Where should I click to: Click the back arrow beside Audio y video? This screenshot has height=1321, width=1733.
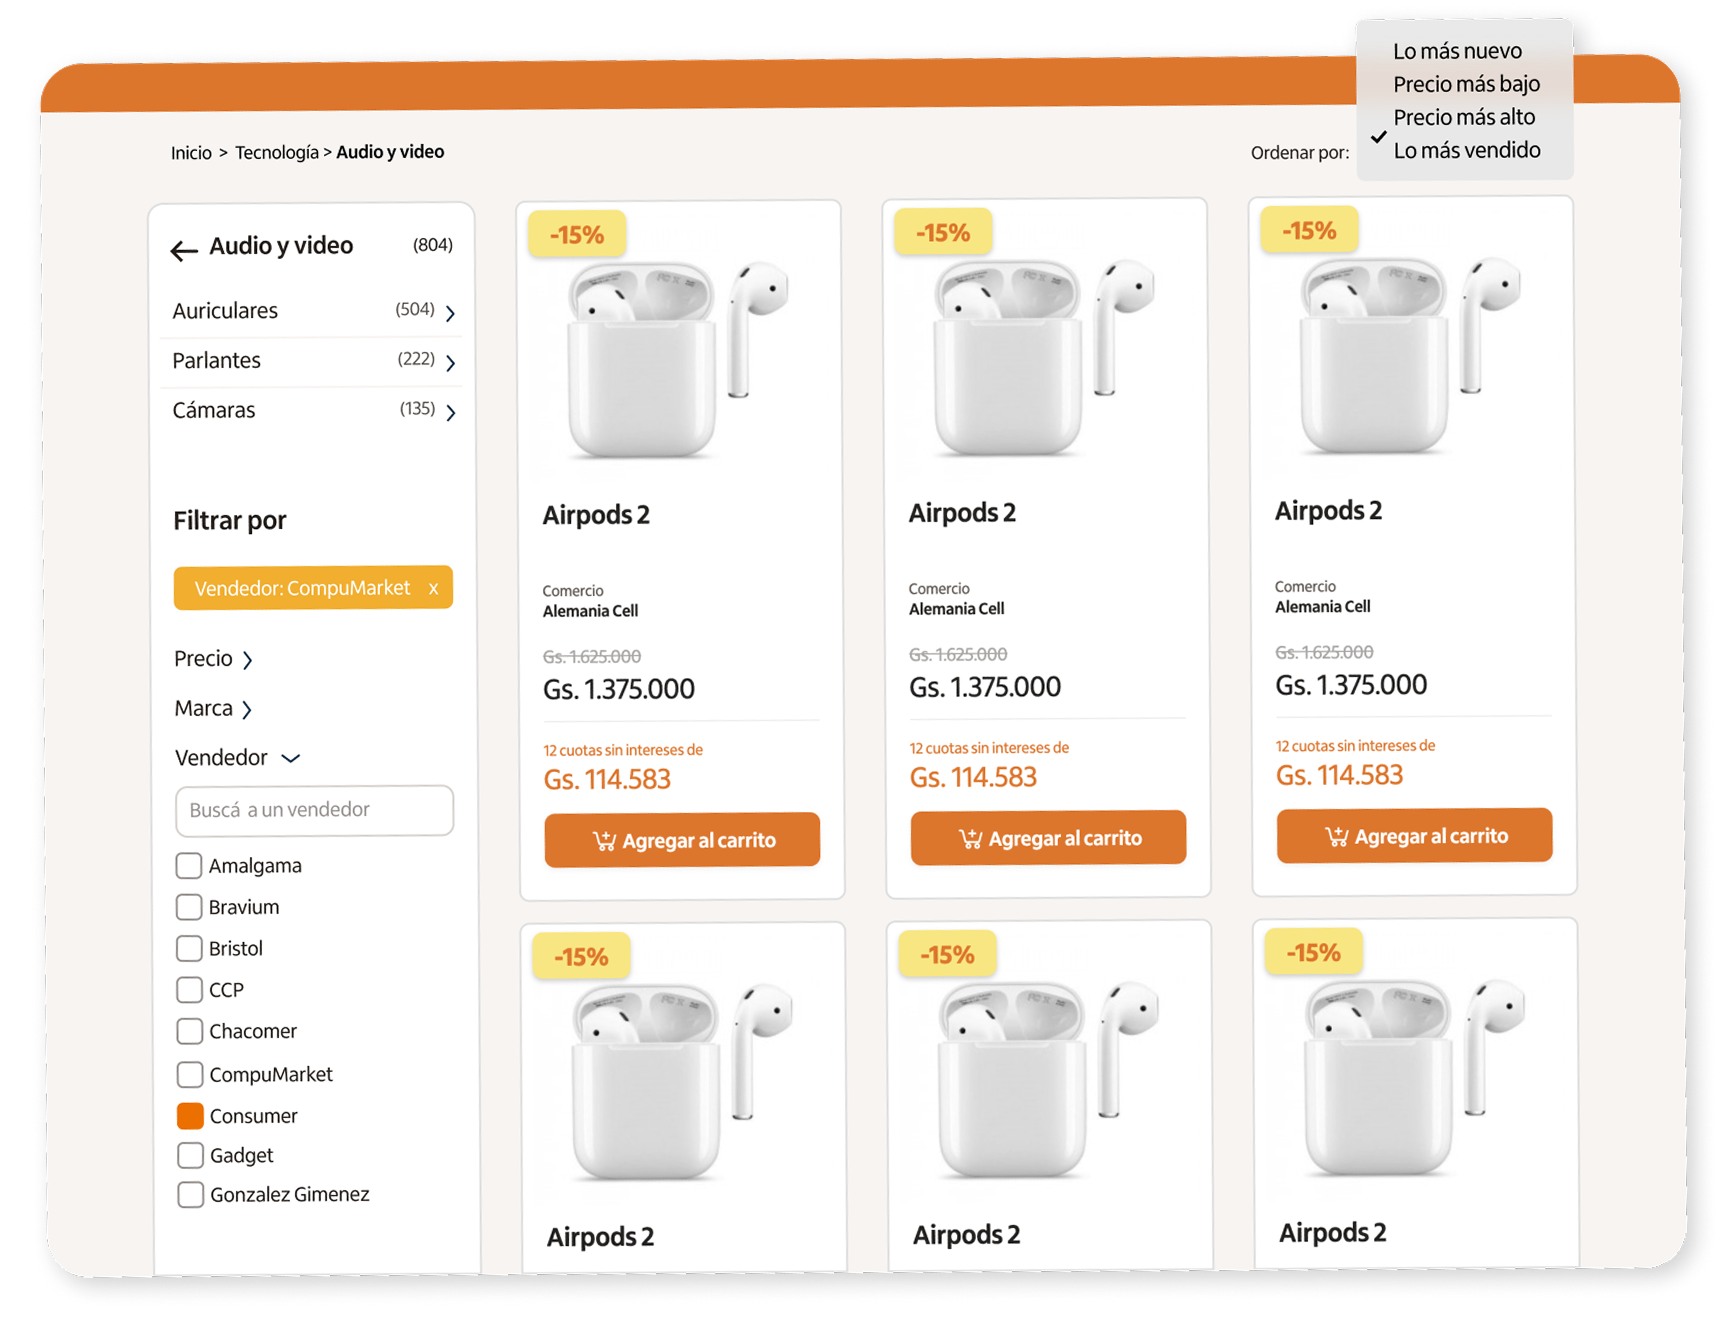[184, 250]
